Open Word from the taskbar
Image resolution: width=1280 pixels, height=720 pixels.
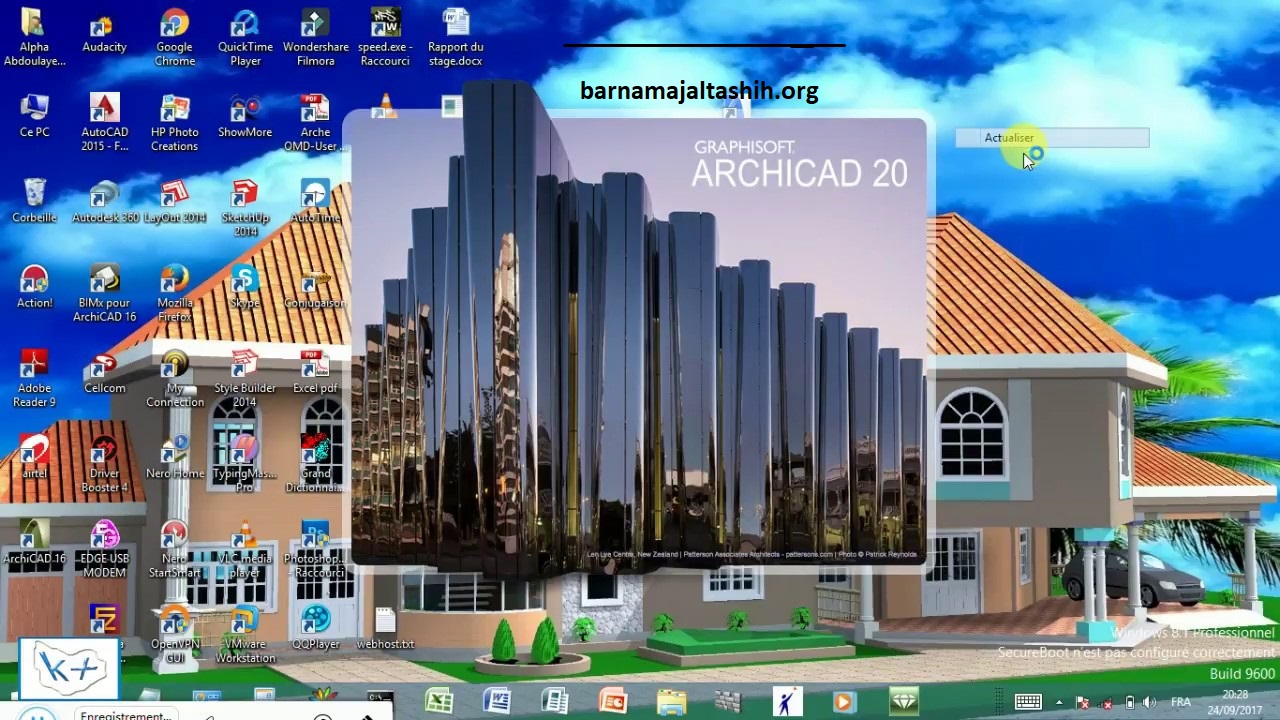(x=497, y=702)
